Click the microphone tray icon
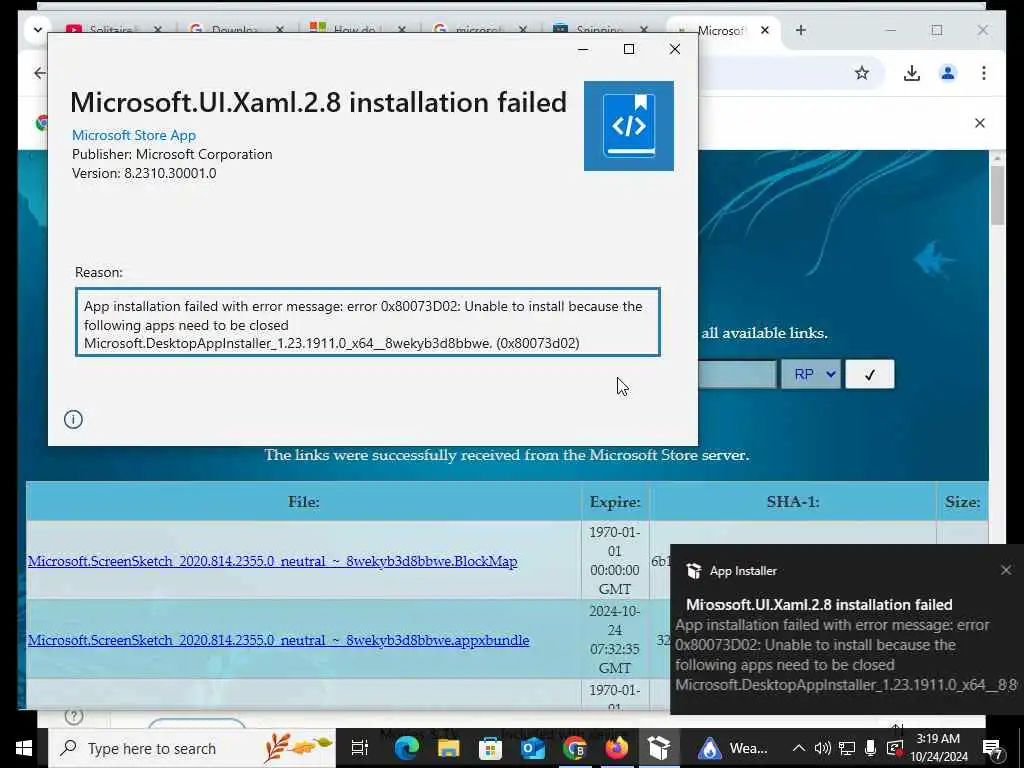Viewport: 1024px width, 768px height. [871, 748]
